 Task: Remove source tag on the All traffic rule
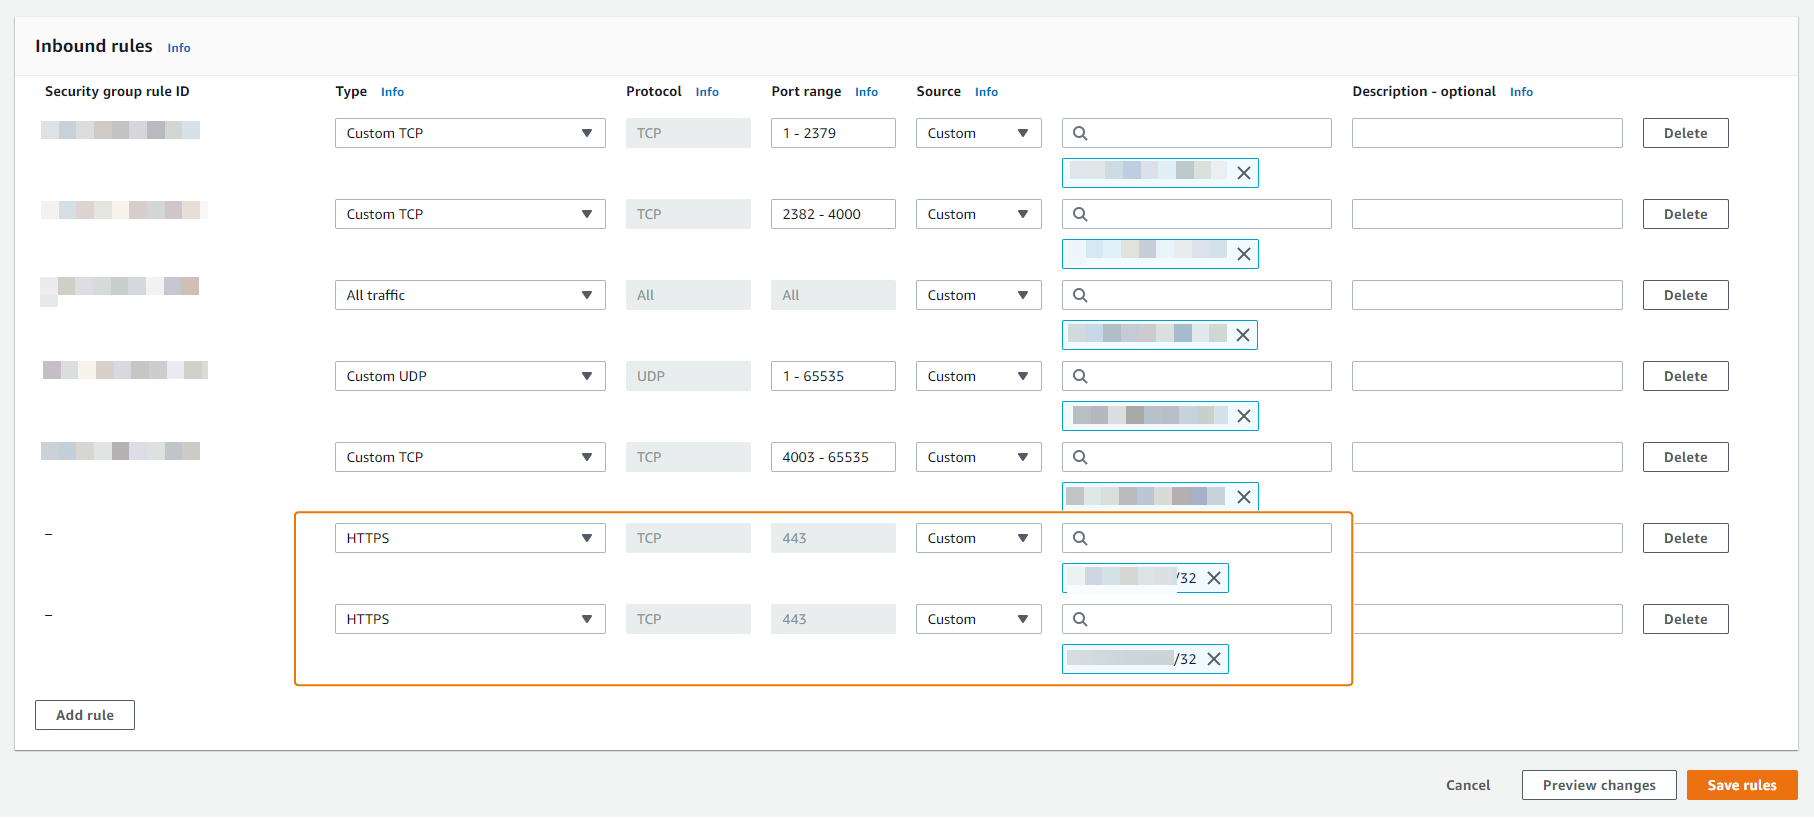pyautogui.click(x=1242, y=335)
